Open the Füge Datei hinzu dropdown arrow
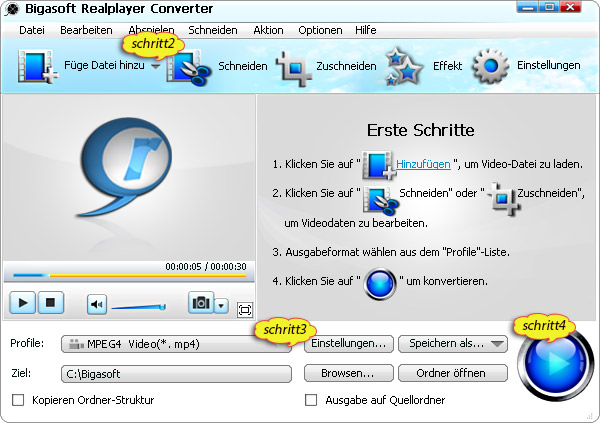This screenshot has height=423, width=600. [155, 66]
